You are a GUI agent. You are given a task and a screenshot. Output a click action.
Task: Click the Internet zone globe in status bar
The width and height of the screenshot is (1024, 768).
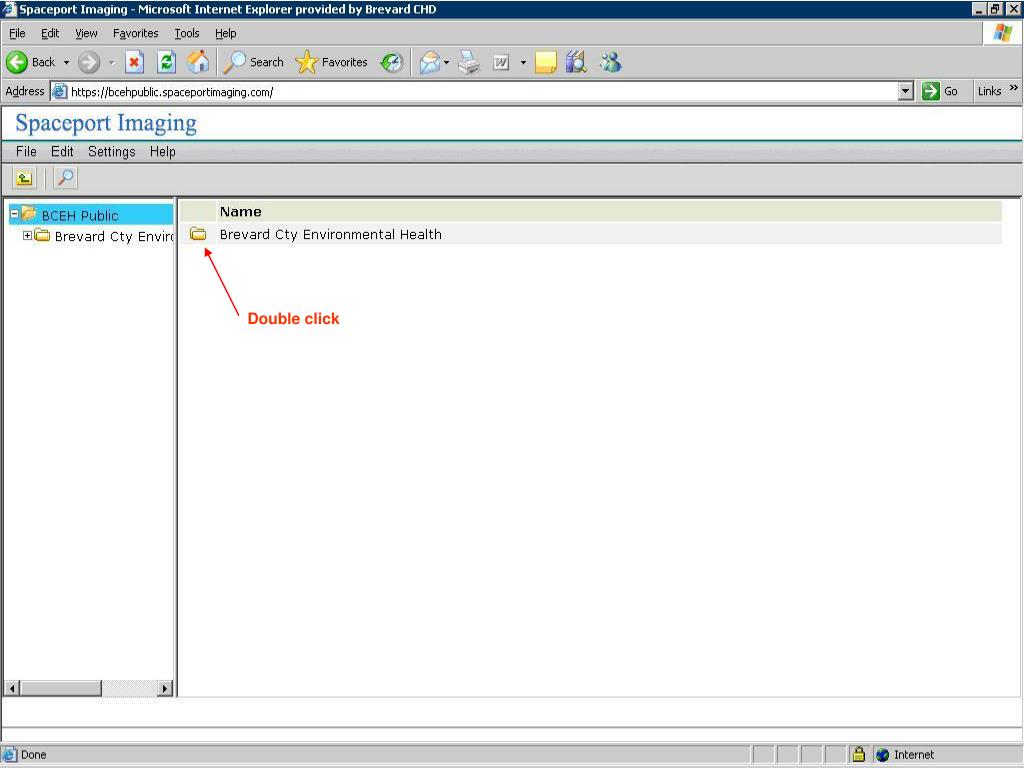pos(882,755)
